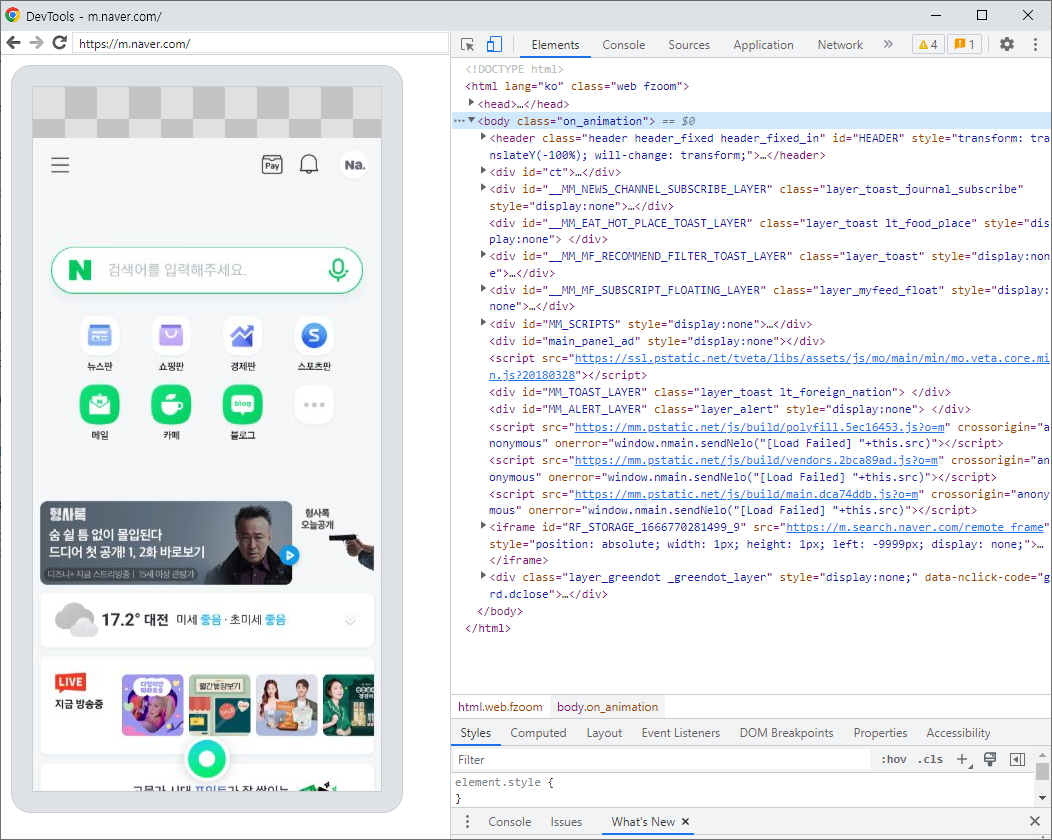The width and height of the screenshot is (1052, 840).
Task: Expand the header HEADER element
Action: click(483, 137)
